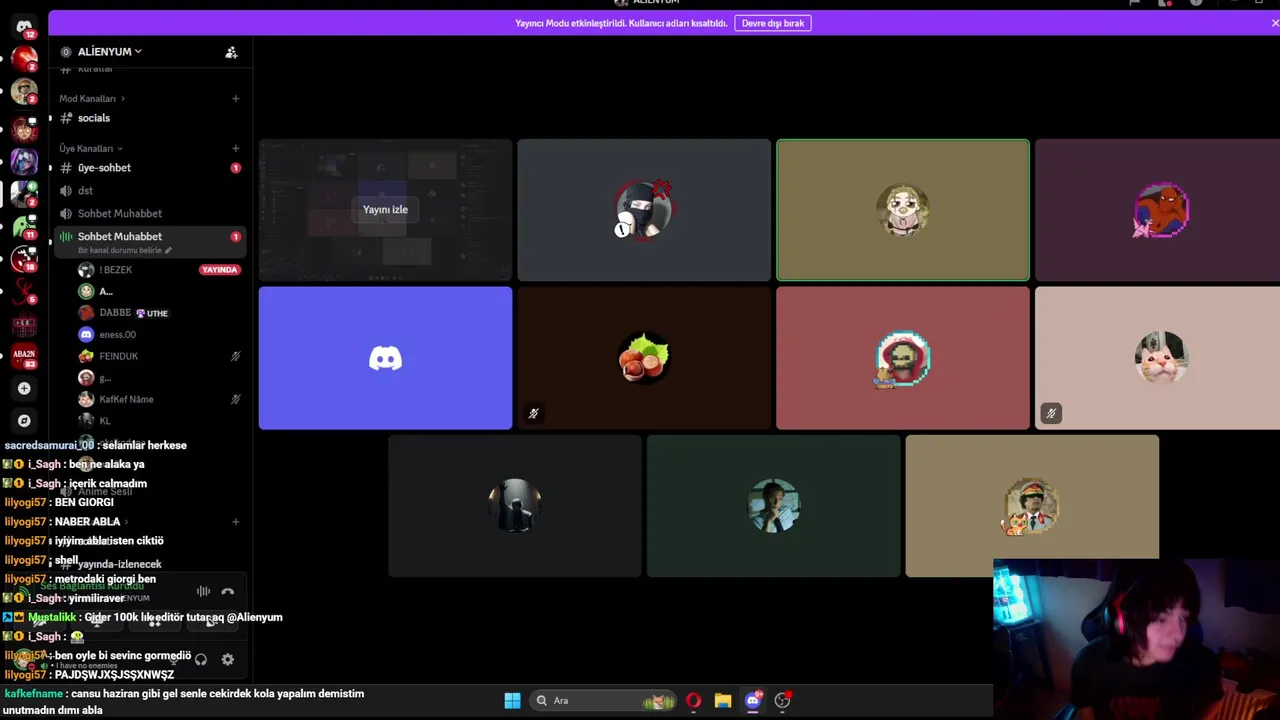
Task: Click muted mic icon on hazelnut tile
Action: [534, 413]
